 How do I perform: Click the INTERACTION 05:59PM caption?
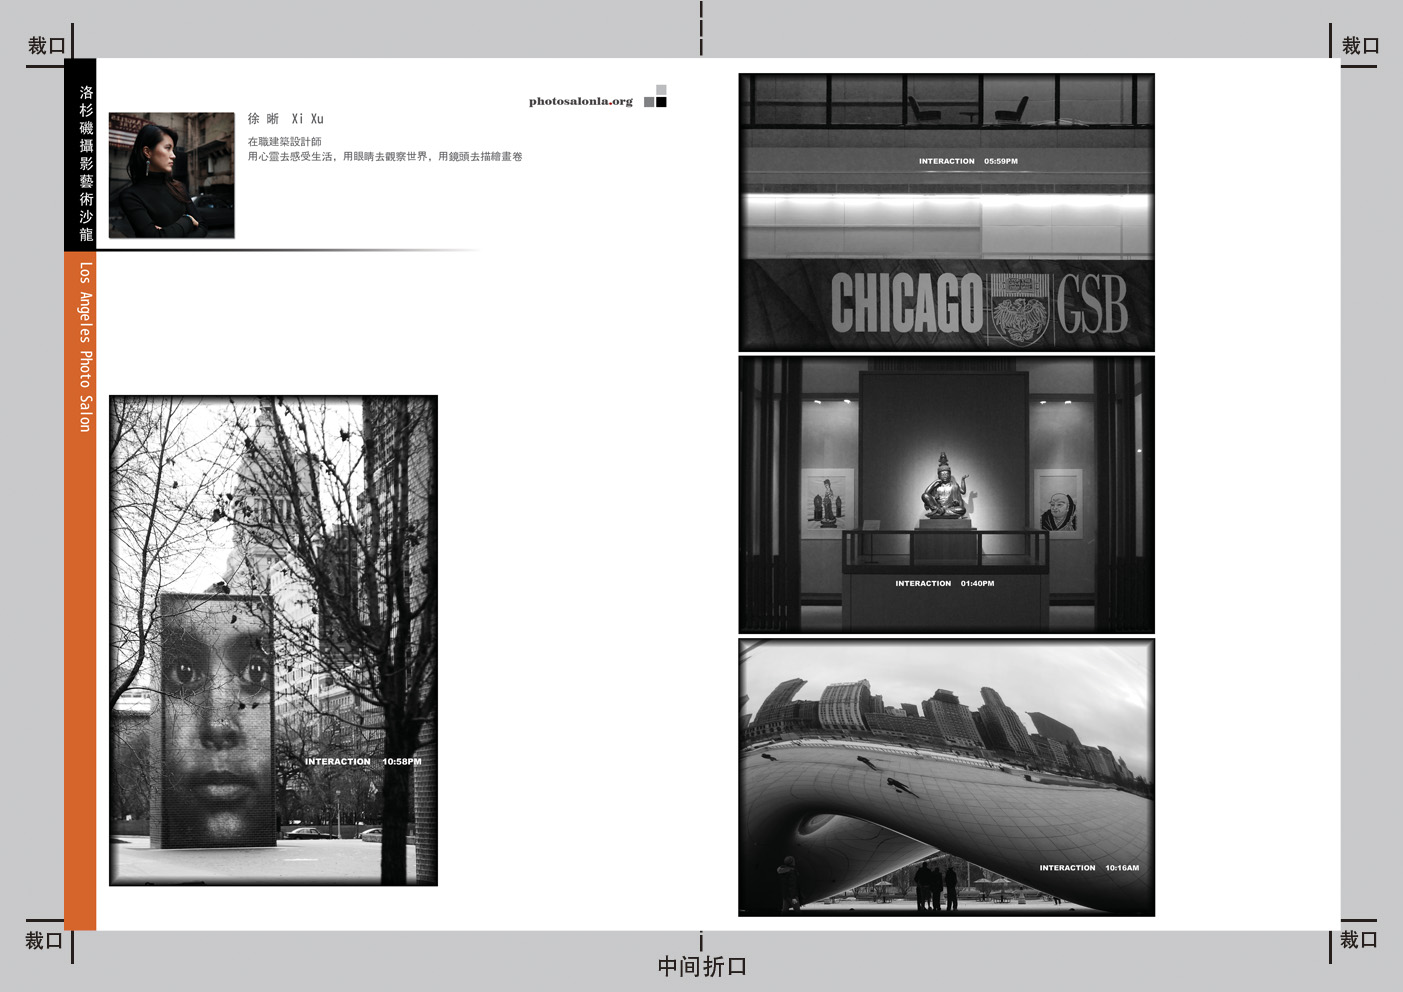[968, 161]
